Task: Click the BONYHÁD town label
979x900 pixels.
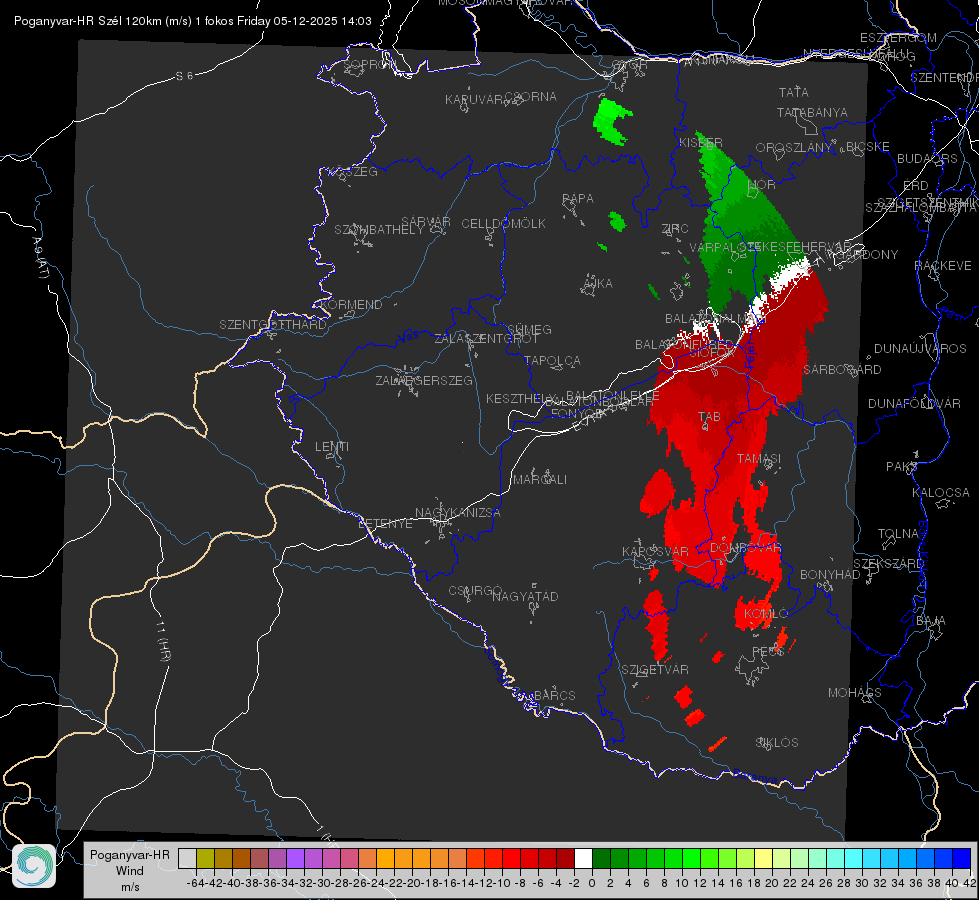Action: (830, 575)
